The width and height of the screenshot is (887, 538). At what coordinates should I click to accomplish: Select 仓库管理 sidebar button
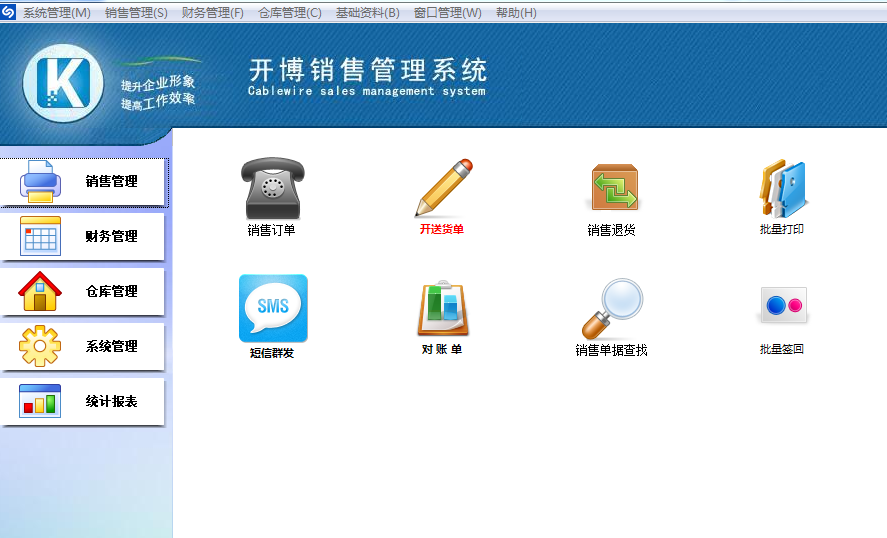tap(83, 291)
